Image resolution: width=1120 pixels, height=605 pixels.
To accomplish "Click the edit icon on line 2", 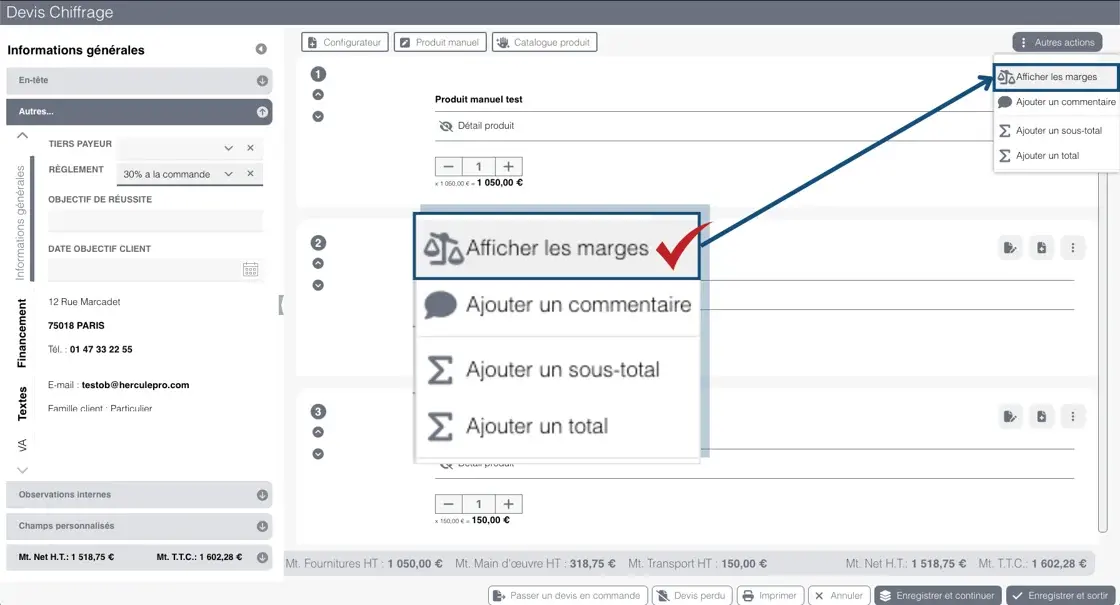I will click(1010, 248).
